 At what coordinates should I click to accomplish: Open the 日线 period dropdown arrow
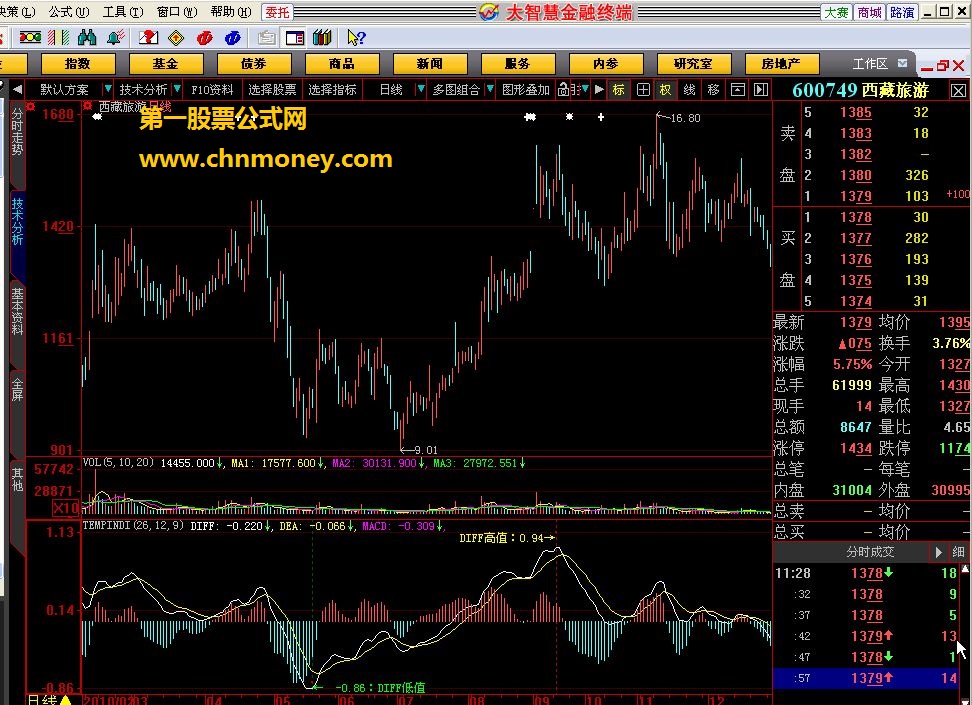click(421, 90)
